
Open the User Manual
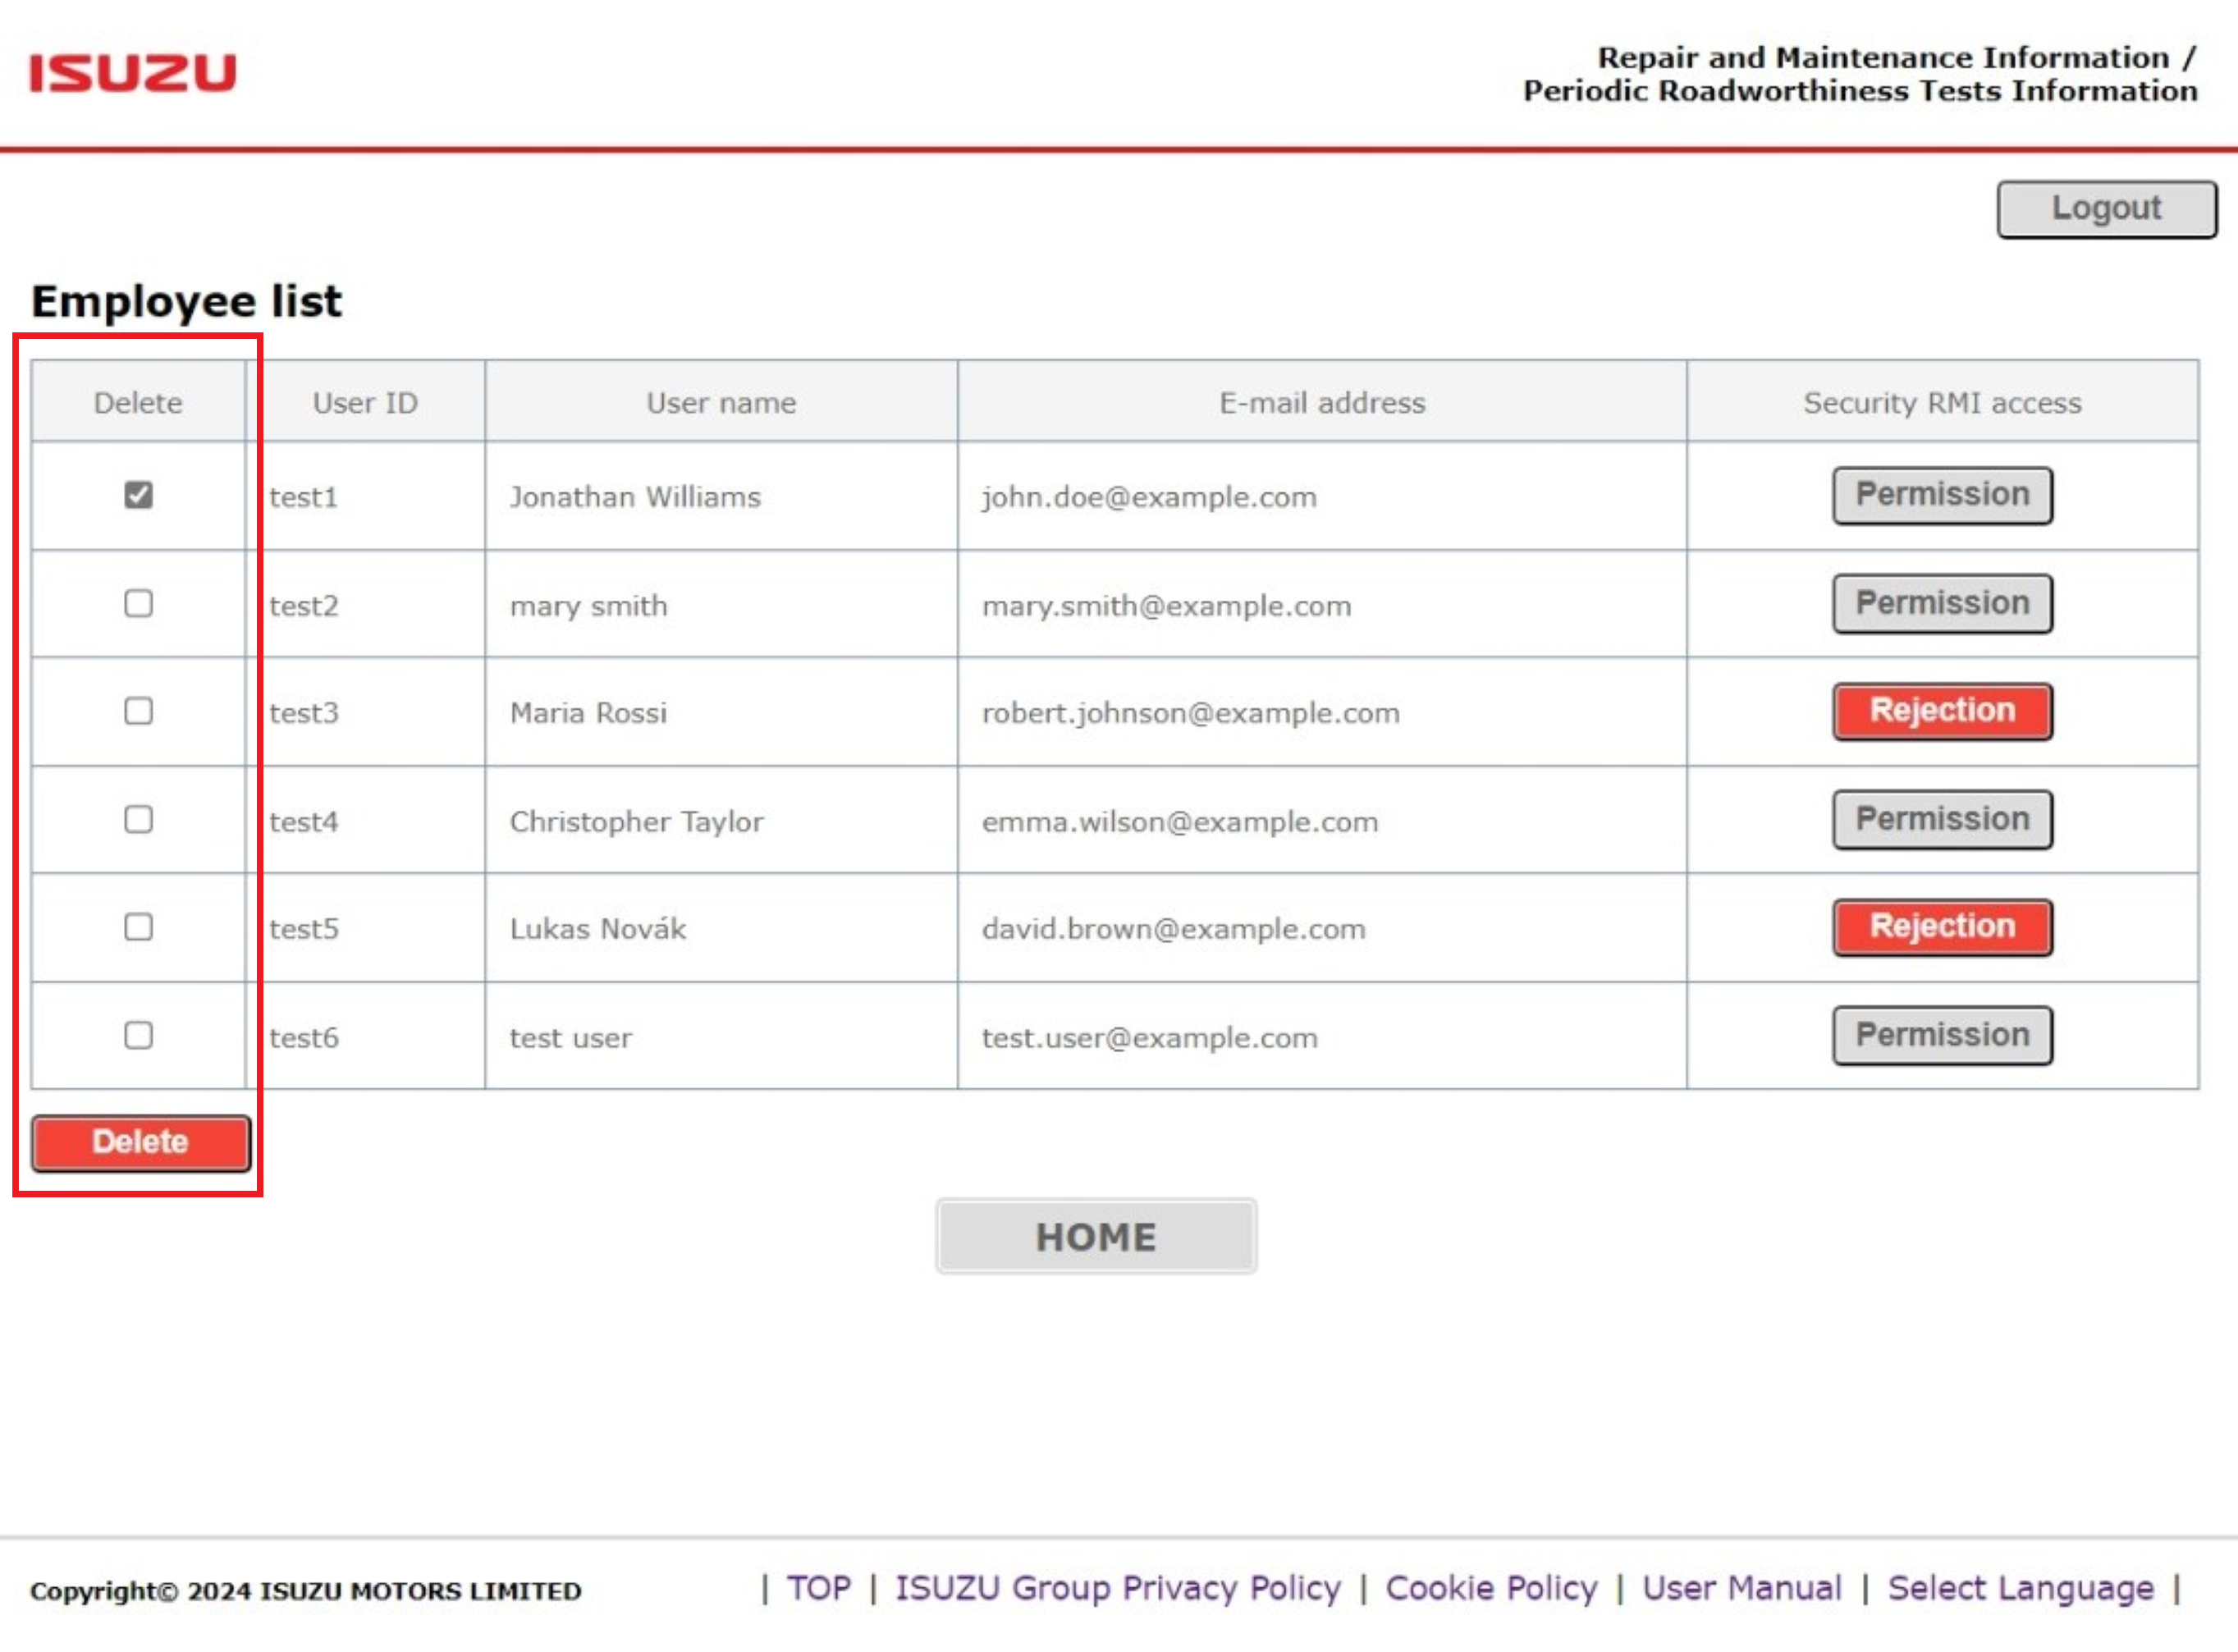(1742, 1588)
